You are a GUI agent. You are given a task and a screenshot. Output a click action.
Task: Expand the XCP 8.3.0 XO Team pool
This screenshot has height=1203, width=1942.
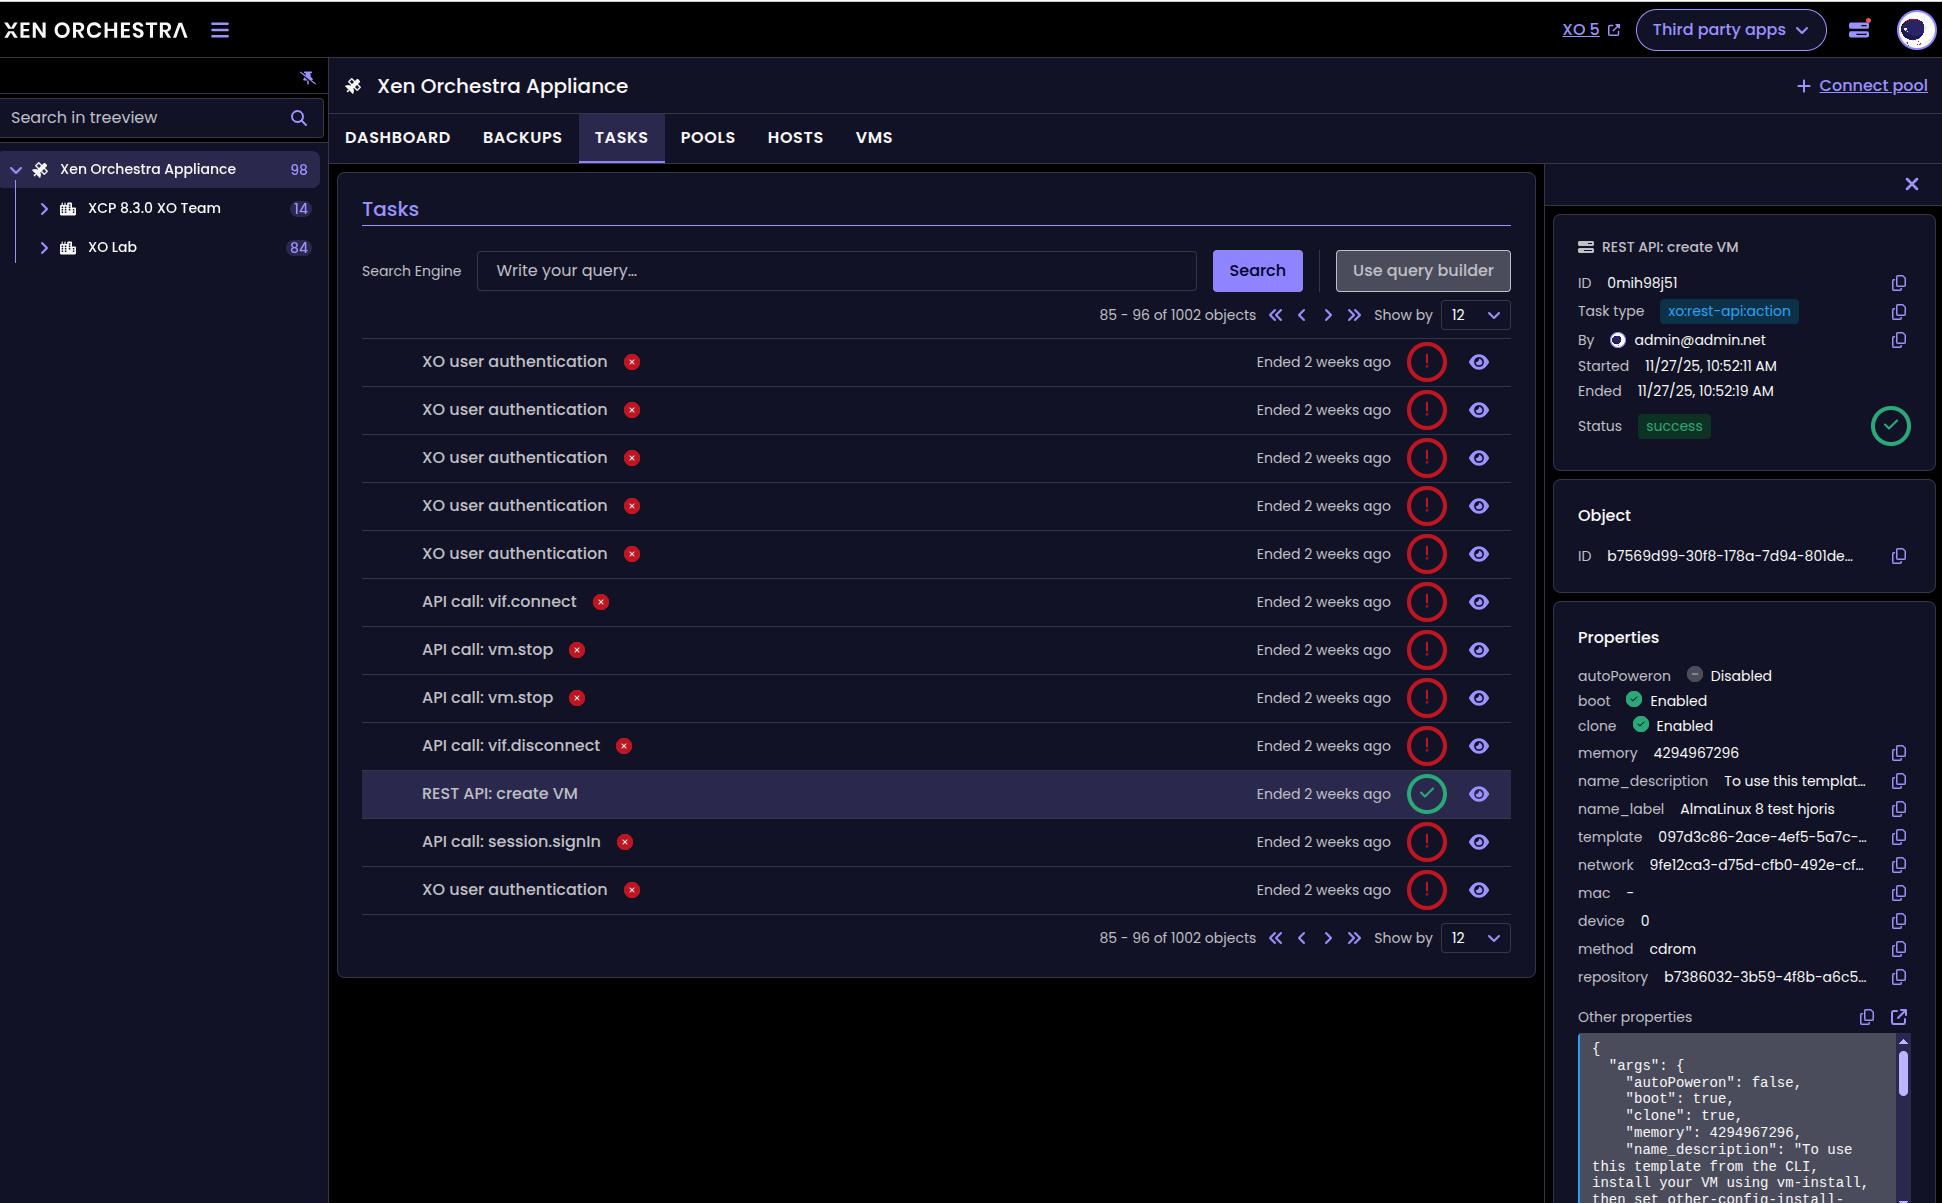tap(44, 209)
